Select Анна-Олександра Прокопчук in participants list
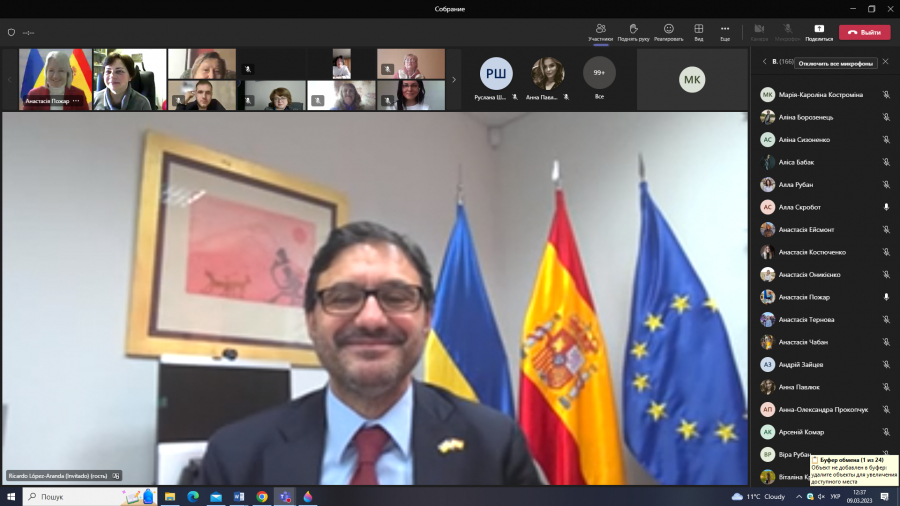Screen dimensions: 900x506 825,410
